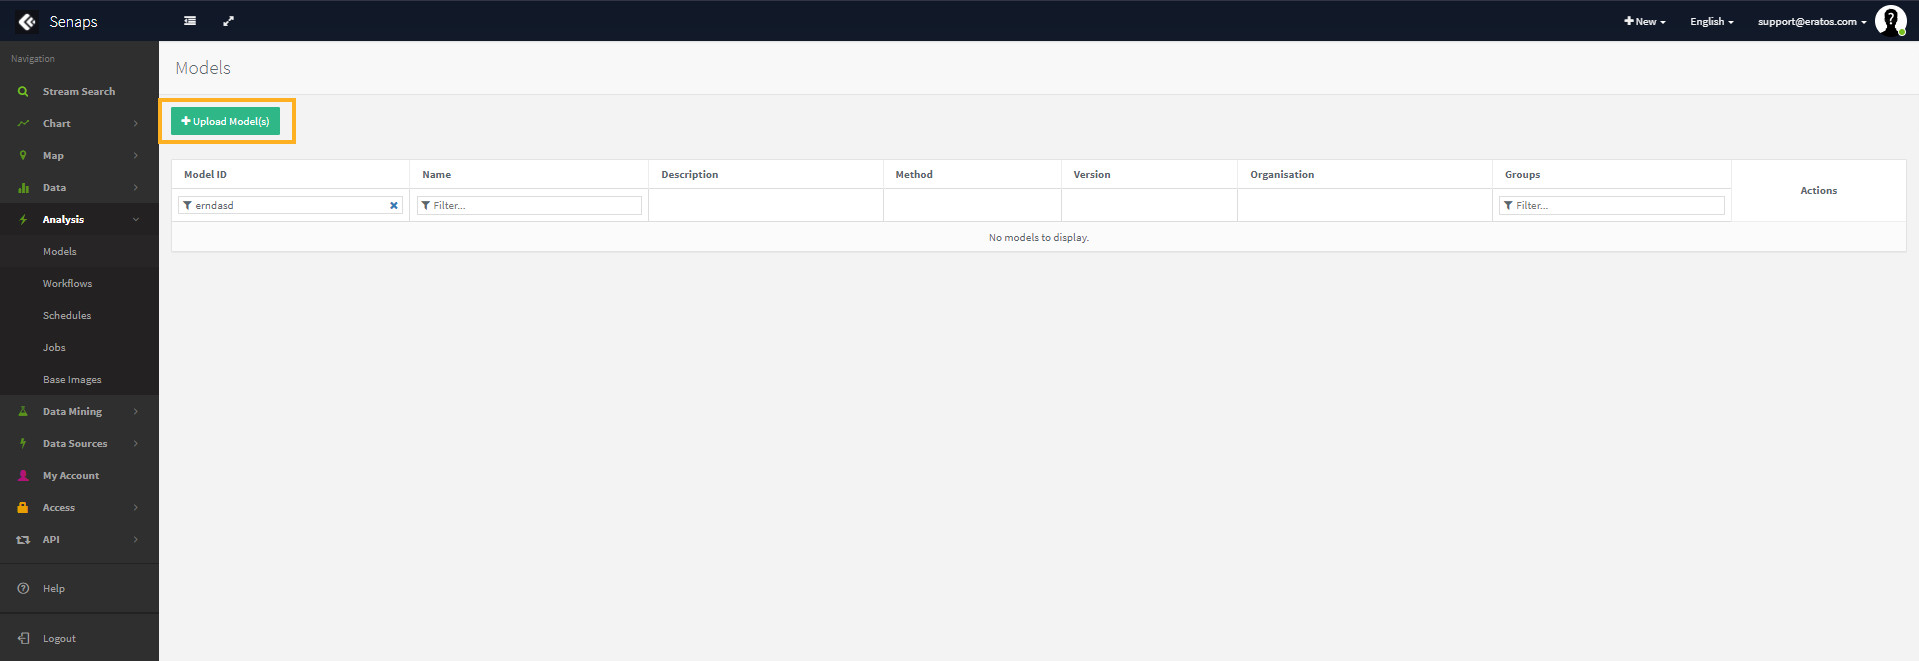Focus the Groups filter input field

[x=1612, y=205]
